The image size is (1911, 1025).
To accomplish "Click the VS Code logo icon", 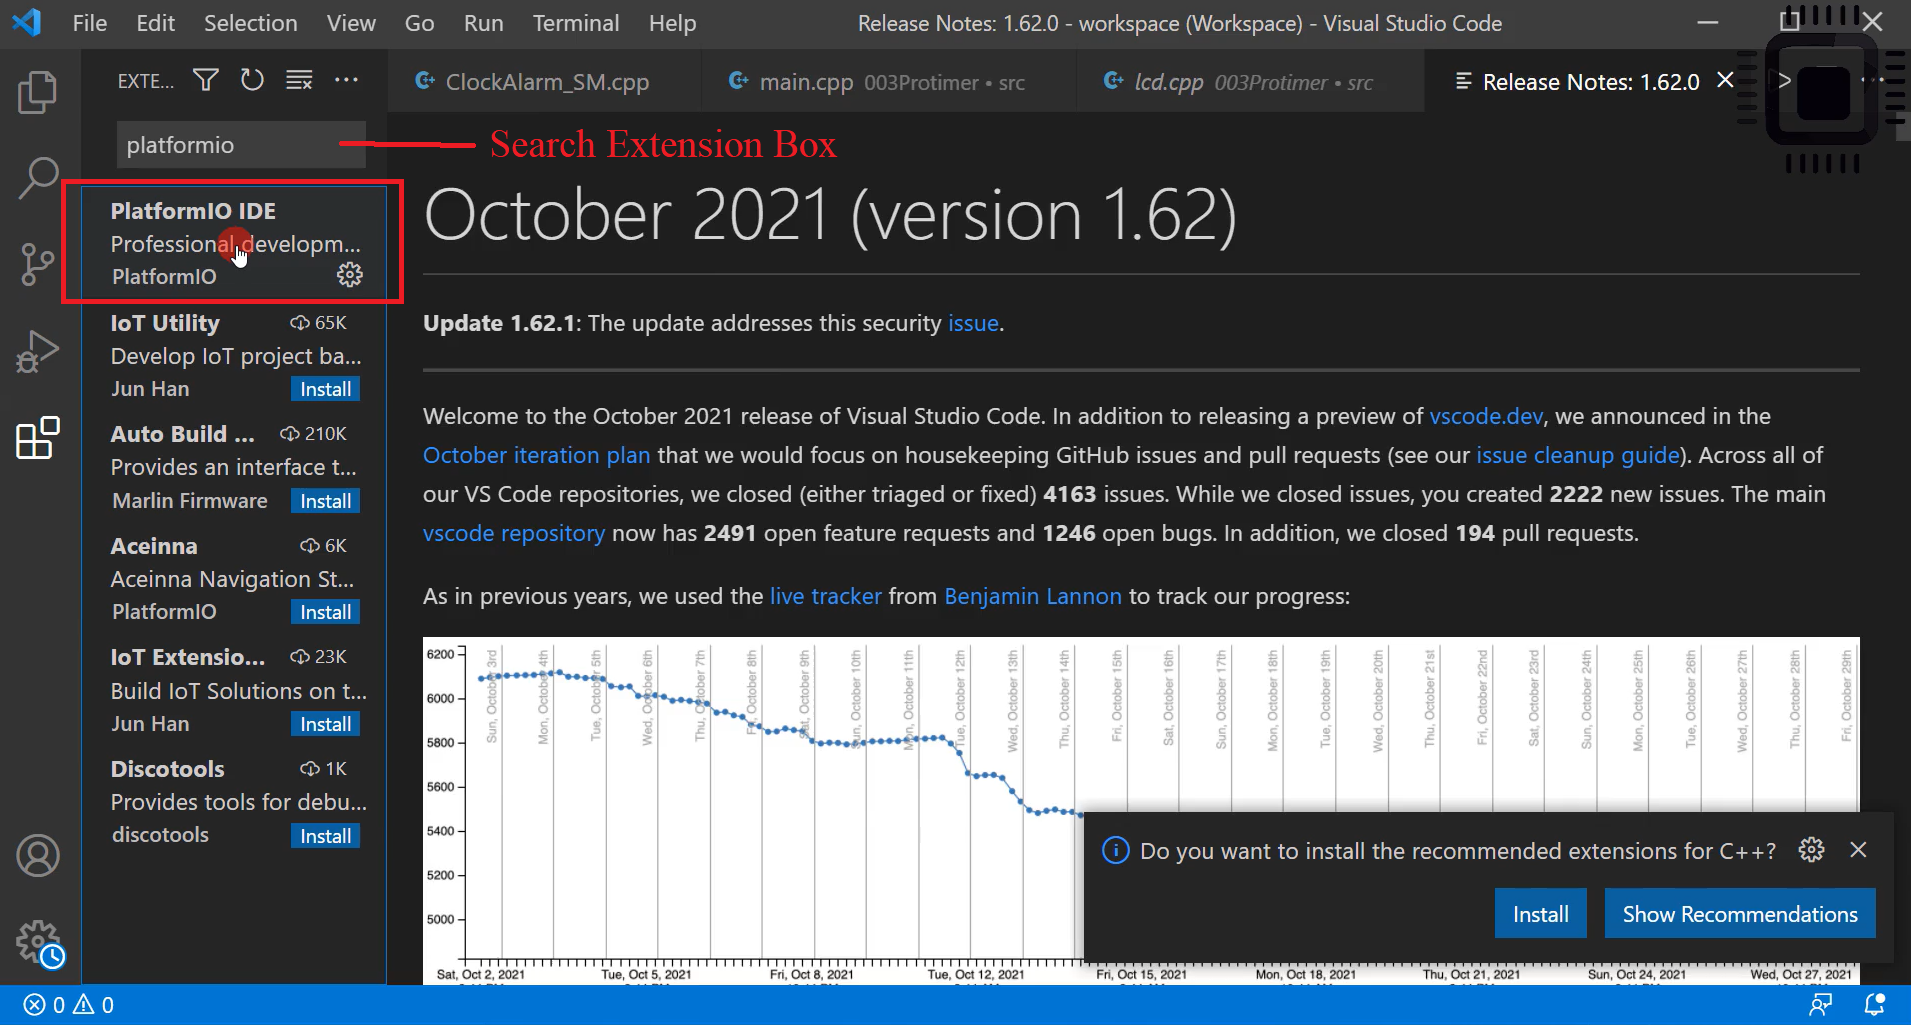I will click(27, 22).
